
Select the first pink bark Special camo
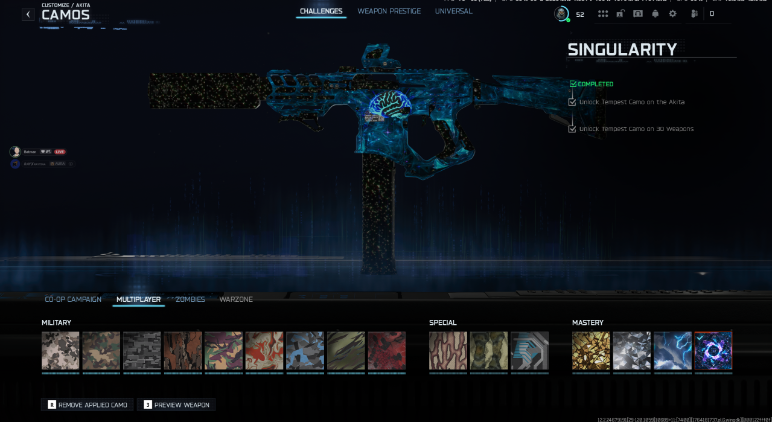448,351
